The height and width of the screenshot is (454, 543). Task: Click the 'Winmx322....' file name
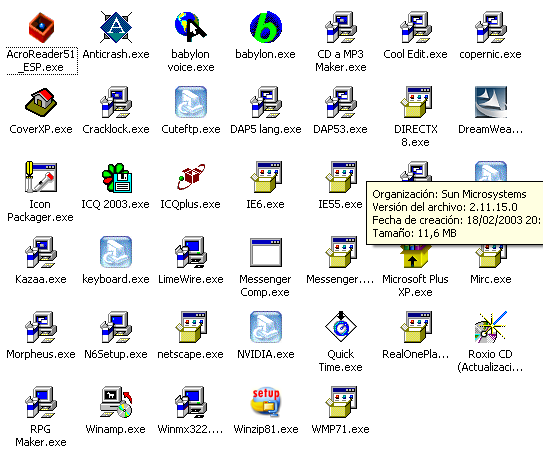point(190,429)
